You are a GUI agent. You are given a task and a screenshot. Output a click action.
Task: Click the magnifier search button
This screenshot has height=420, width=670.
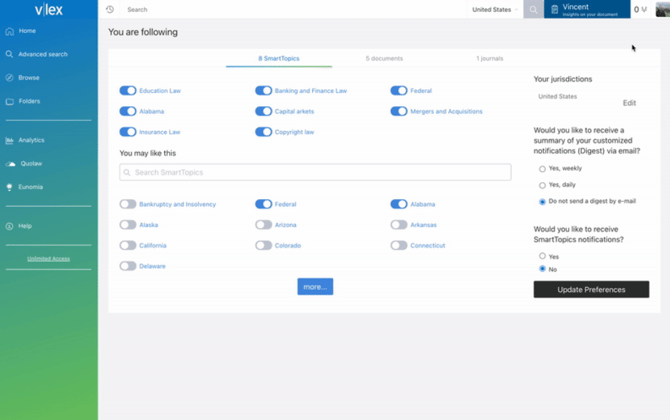tap(533, 9)
